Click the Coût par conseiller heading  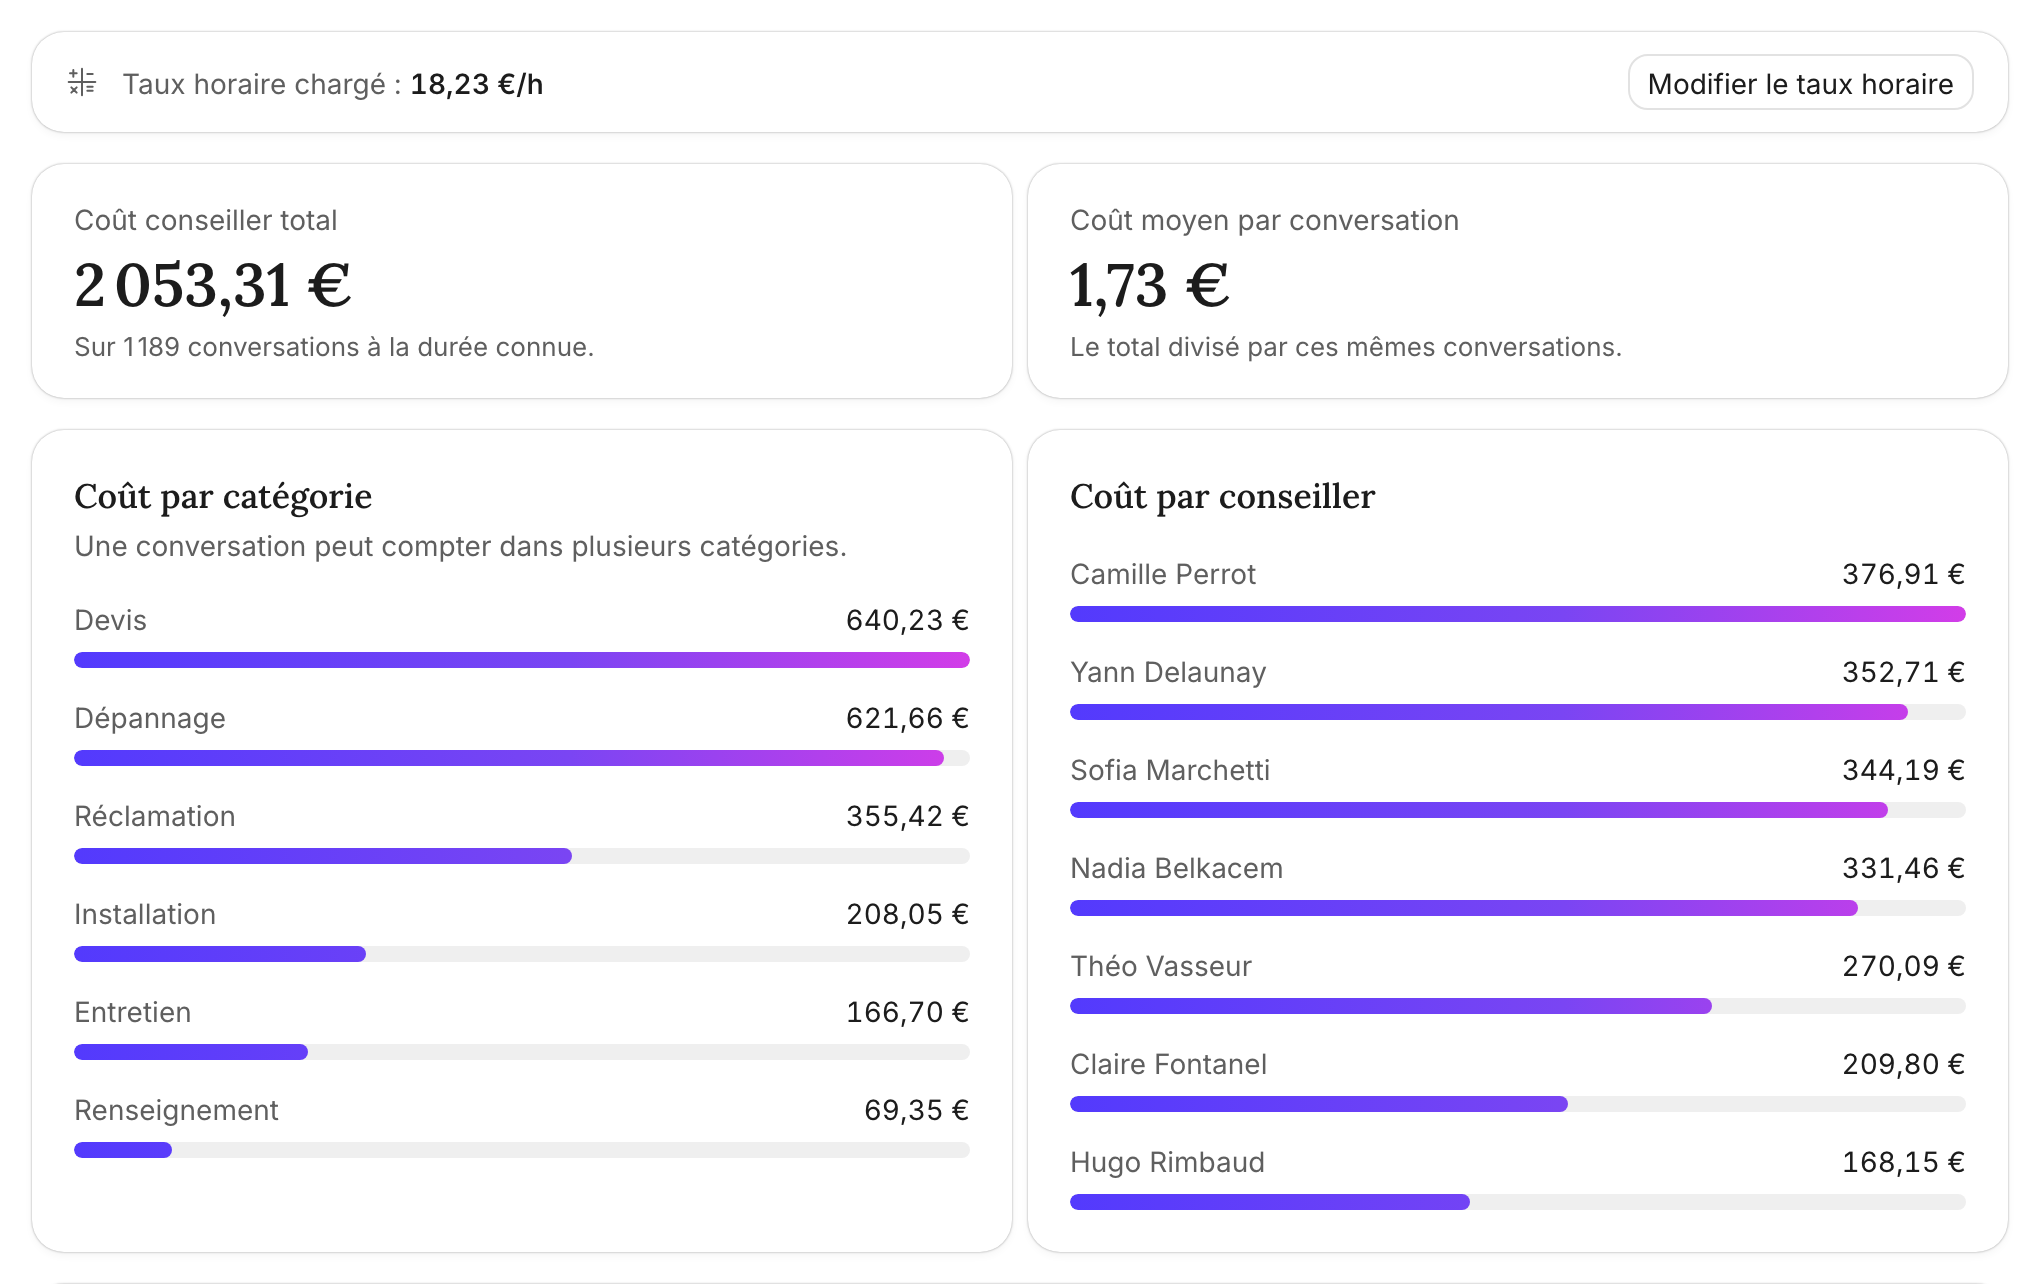pos(1223,496)
